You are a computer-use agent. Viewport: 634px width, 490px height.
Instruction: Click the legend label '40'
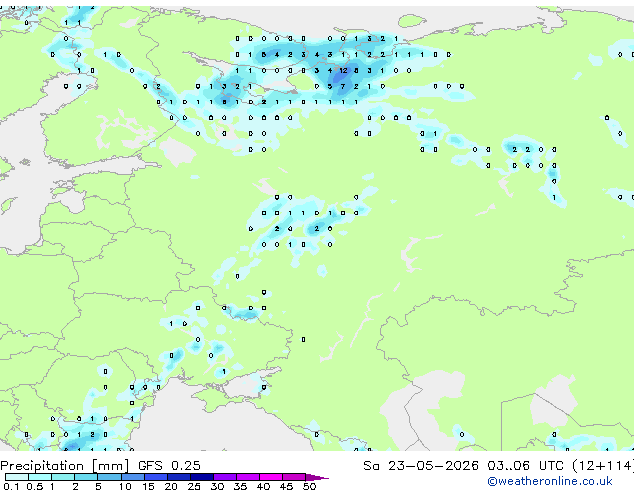(263, 486)
